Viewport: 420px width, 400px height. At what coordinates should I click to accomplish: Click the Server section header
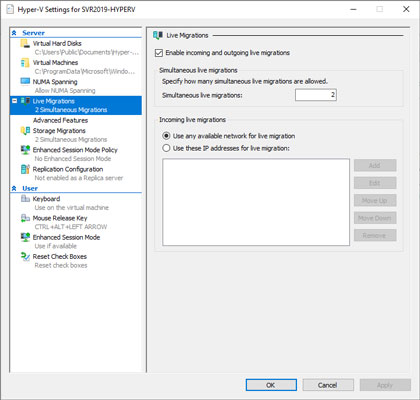(x=33, y=33)
